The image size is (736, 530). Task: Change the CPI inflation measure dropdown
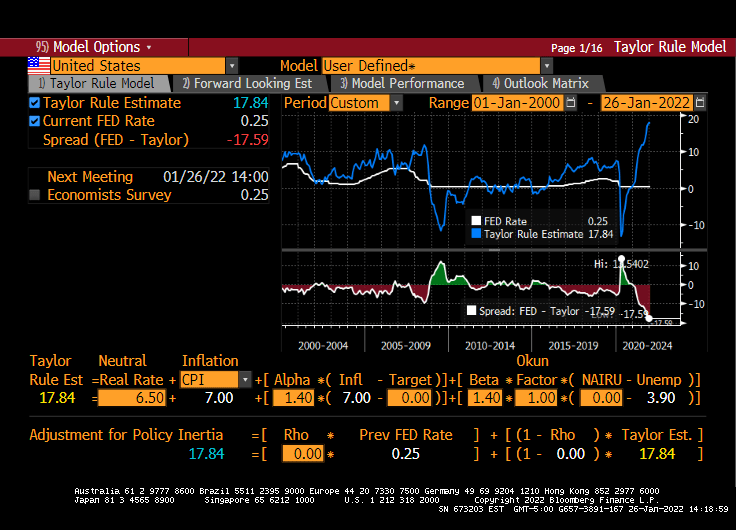(x=246, y=380)
